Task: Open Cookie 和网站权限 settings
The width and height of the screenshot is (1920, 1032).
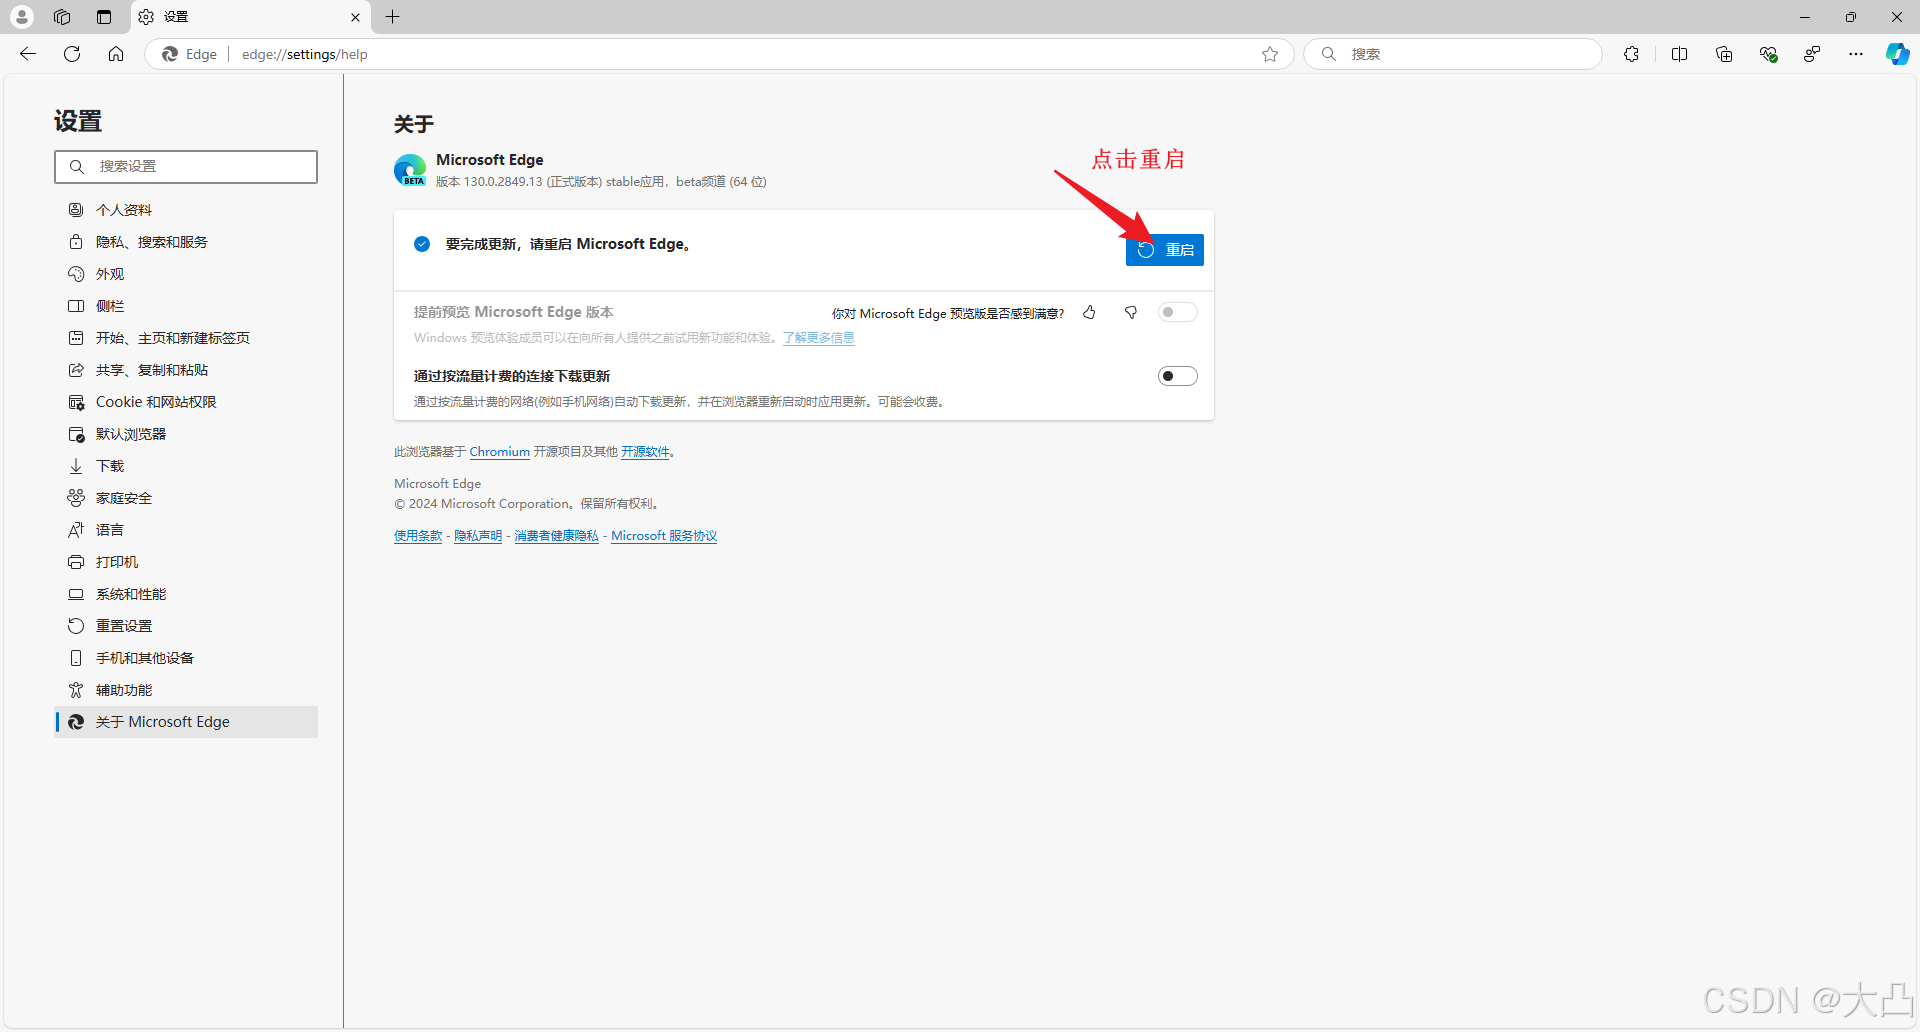Action: coord(186,402)
